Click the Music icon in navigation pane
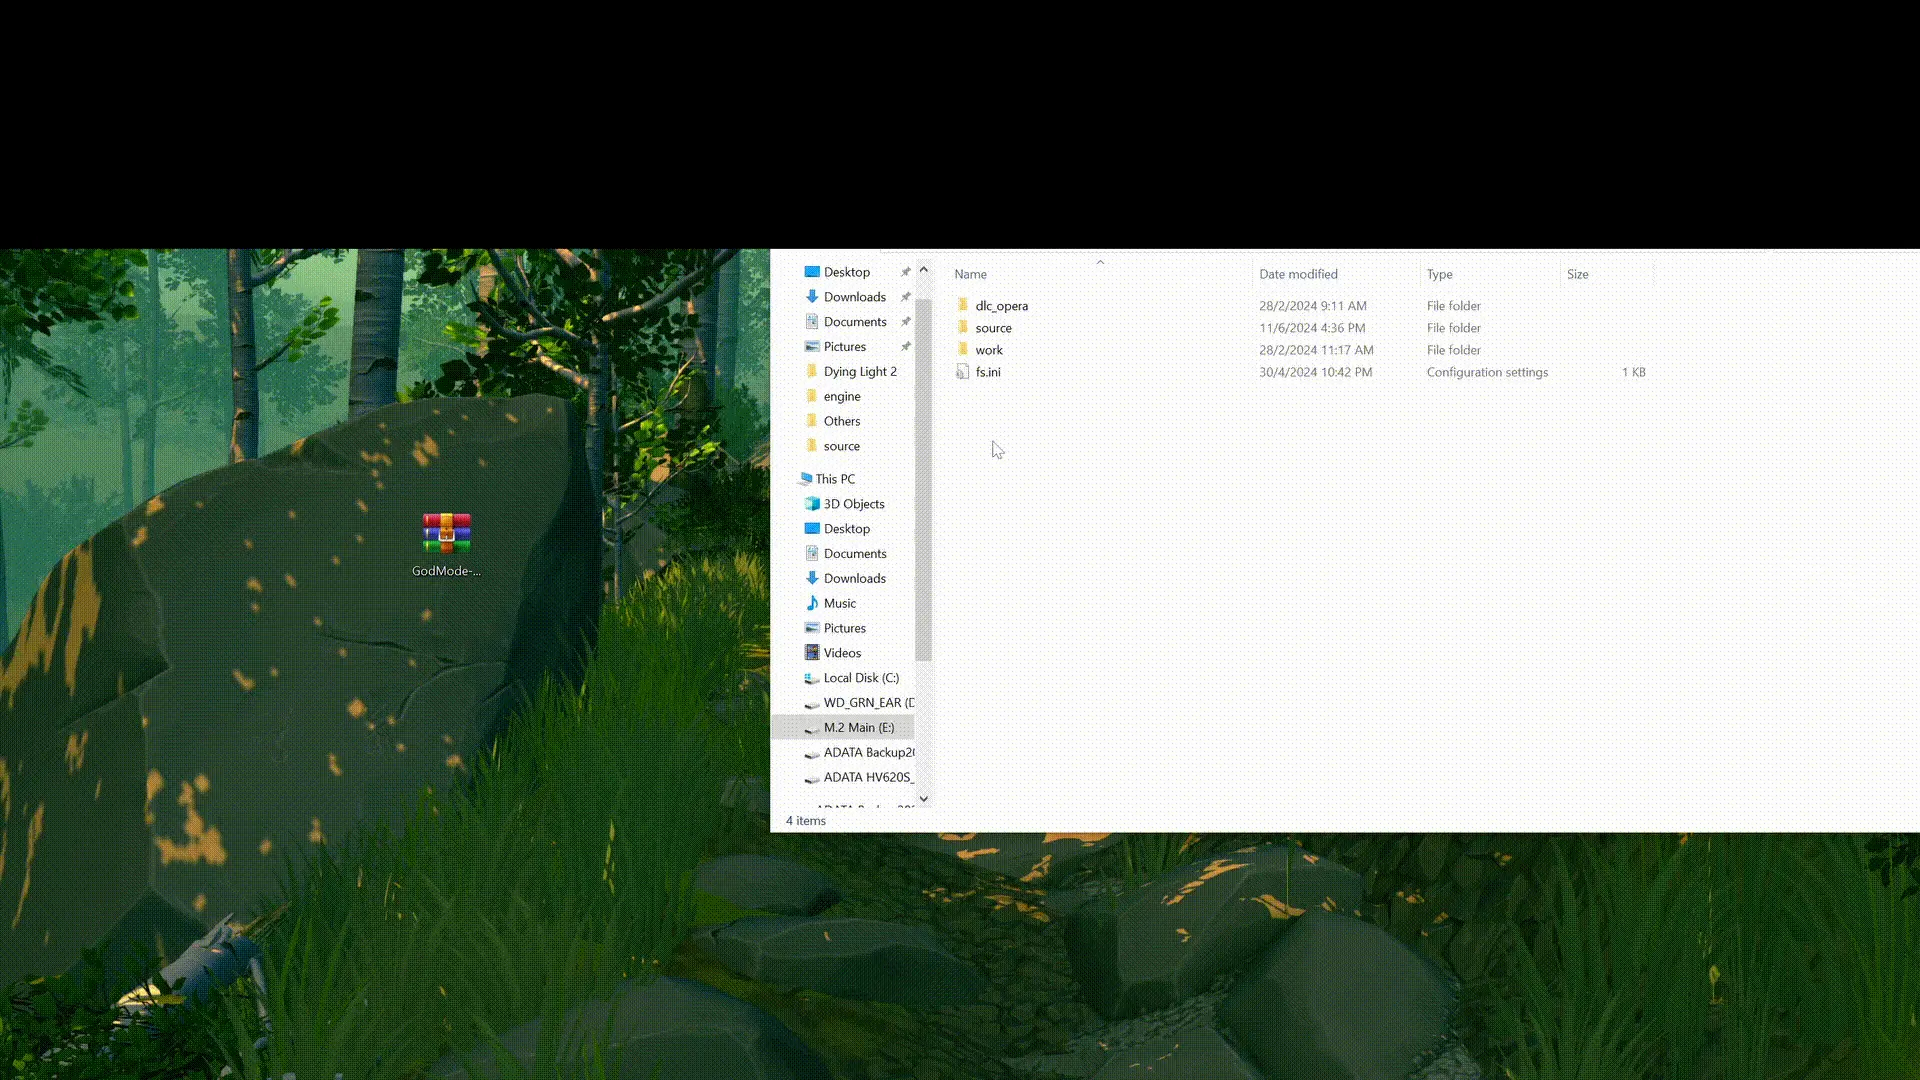Screen dimensions: 1920x1080 pyautogui.click(x=812, y=603)
